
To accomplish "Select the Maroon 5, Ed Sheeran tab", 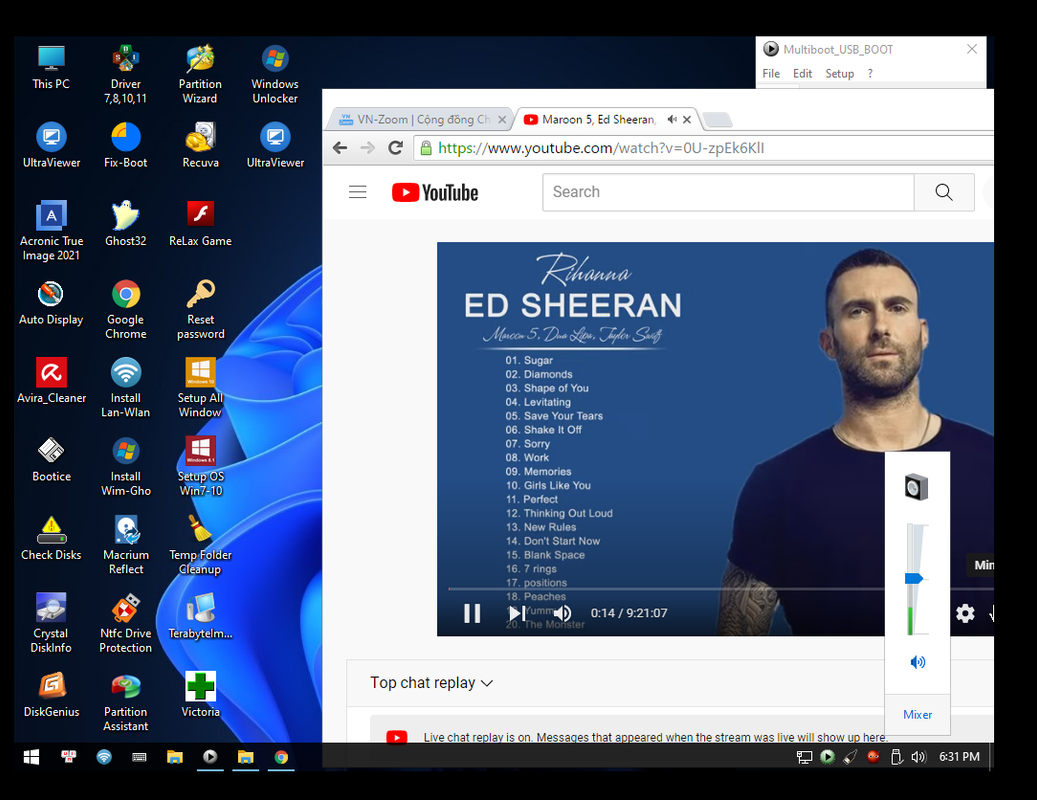I will (x=599, y=120).
